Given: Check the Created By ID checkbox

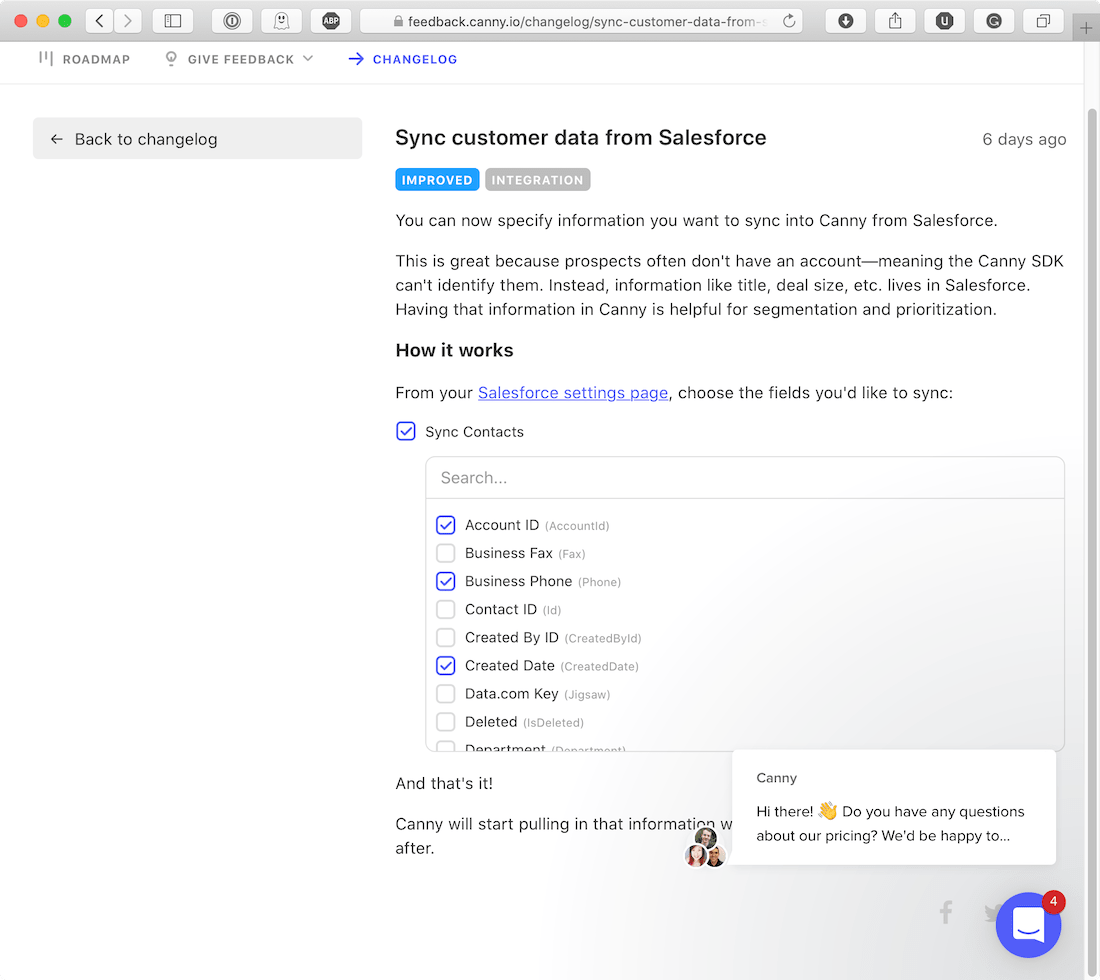Looking at the screenshot, I should tap(445, 637).
